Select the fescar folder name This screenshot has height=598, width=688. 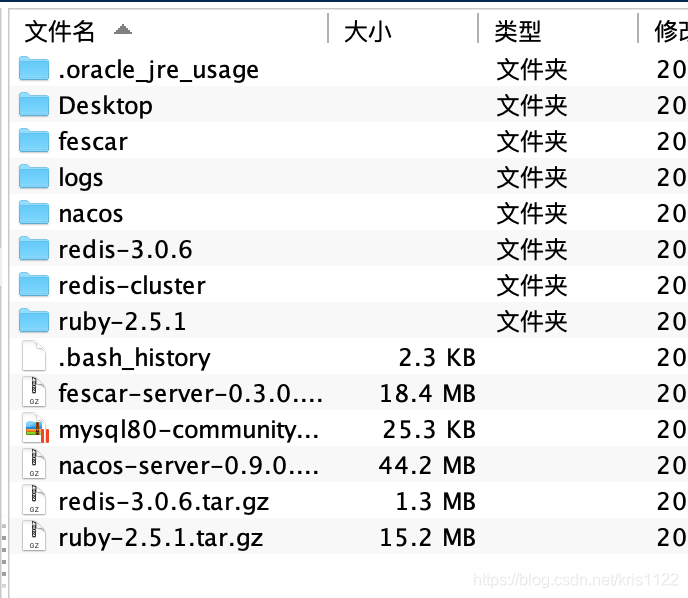click(x=93, y=141)
